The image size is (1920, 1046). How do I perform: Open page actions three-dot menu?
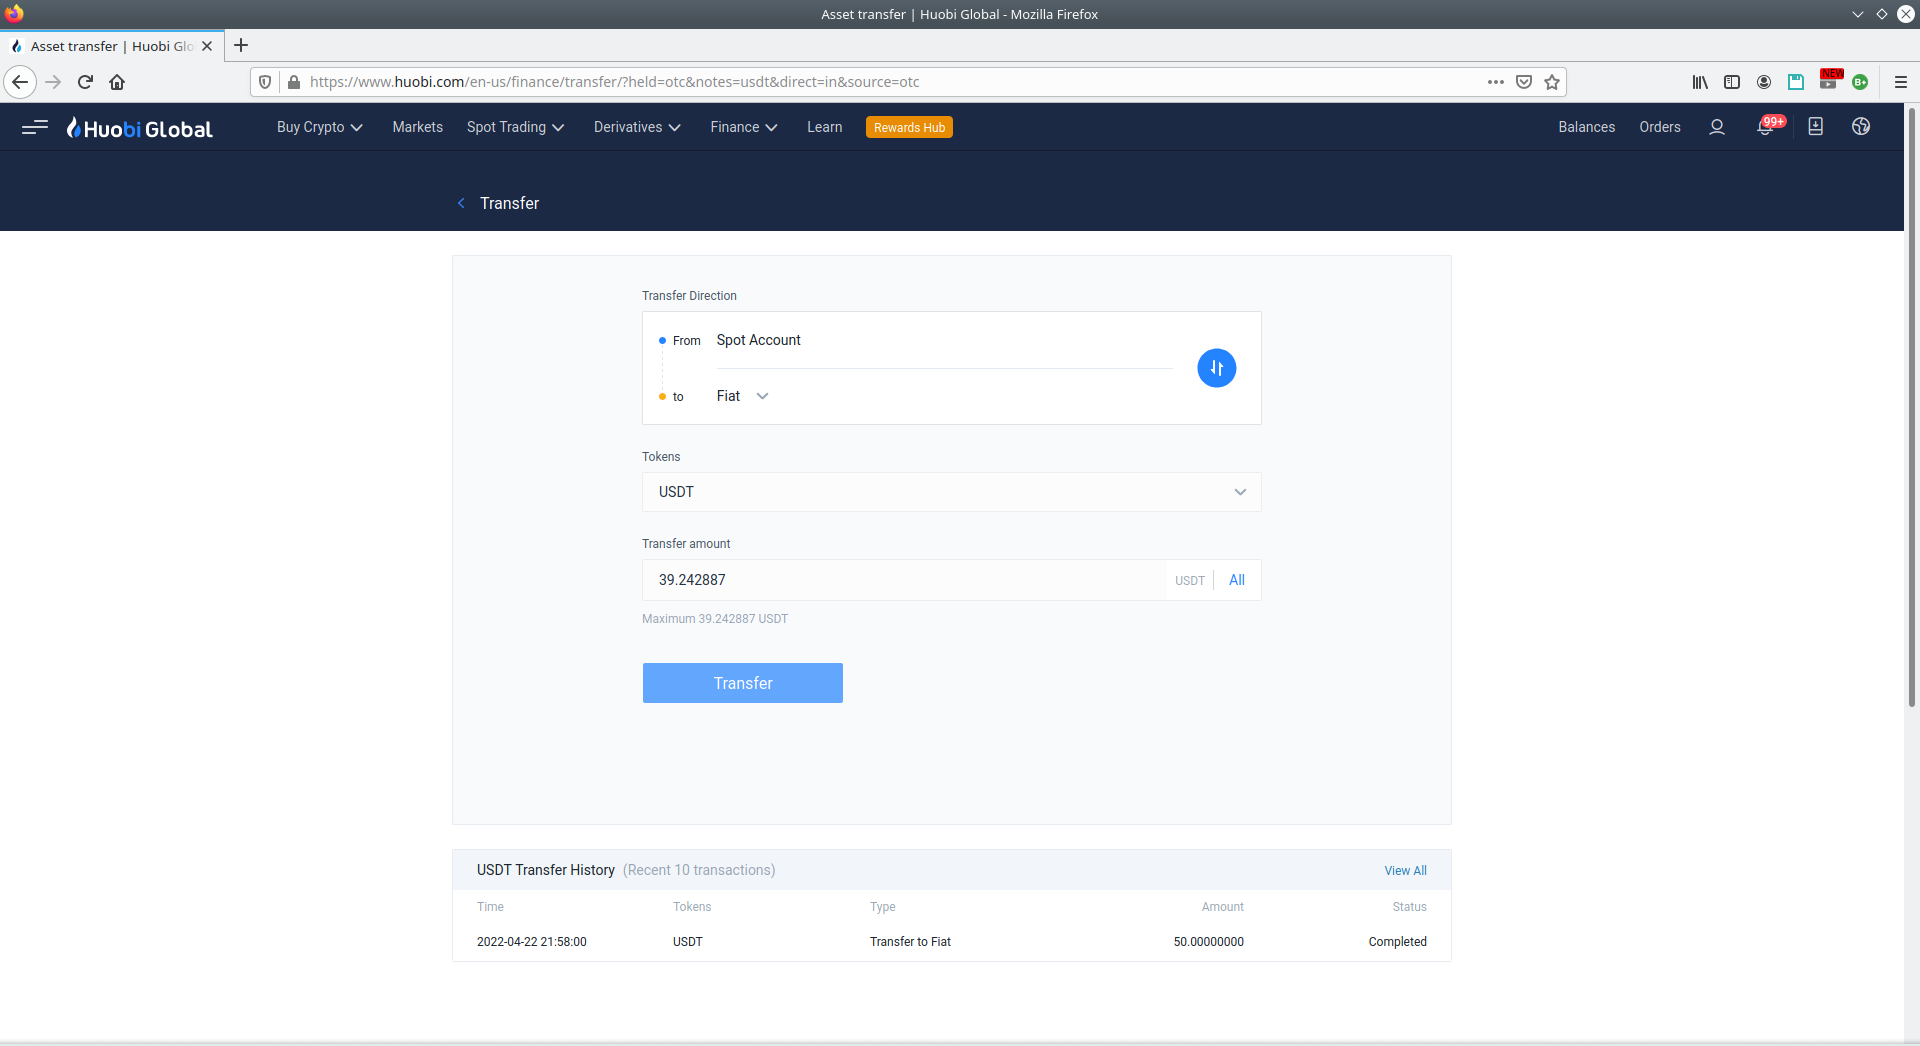point(1496,82)
